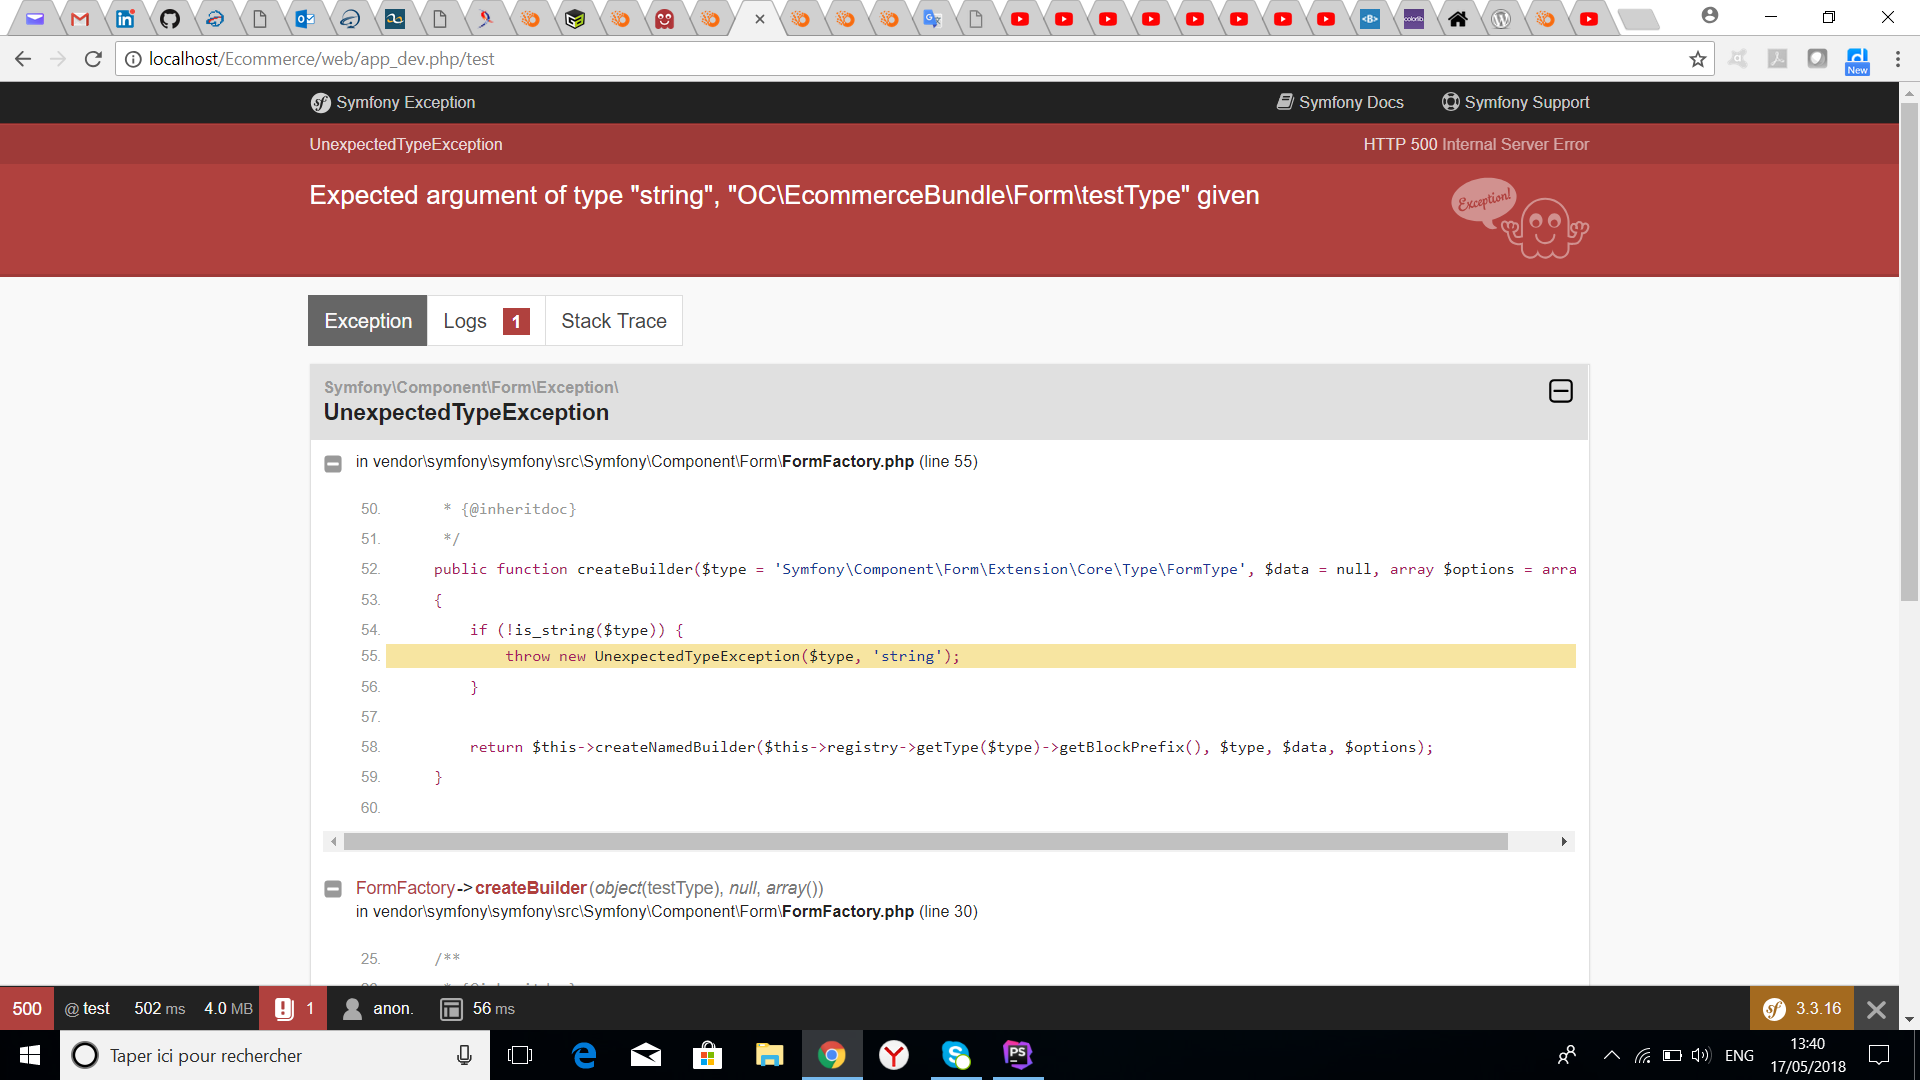Click the horizontal scrollbar below the code snippet
This screenshot has height=1080, width=1920.
(920, 841)
